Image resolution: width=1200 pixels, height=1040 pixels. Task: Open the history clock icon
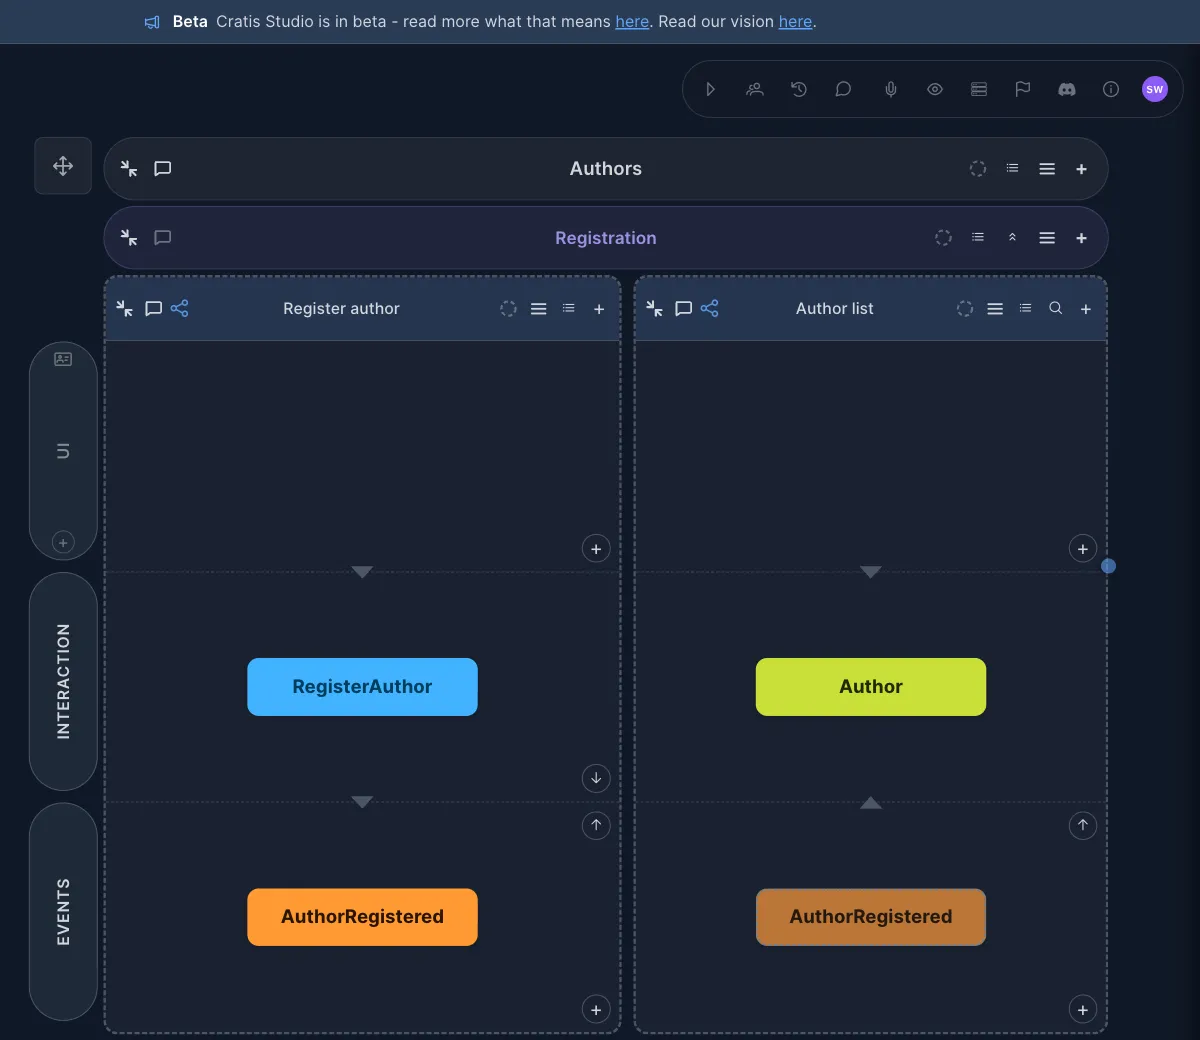tap(799, 89)
